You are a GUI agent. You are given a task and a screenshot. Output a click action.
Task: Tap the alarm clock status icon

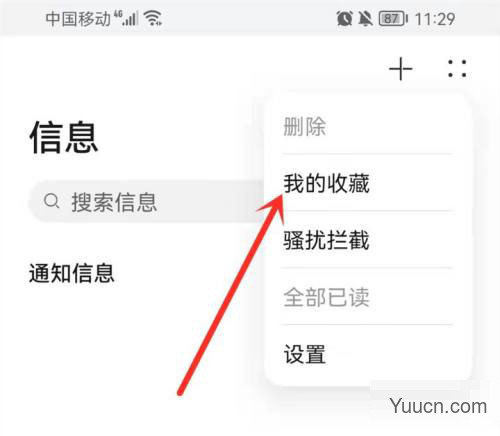coord(344,18)
